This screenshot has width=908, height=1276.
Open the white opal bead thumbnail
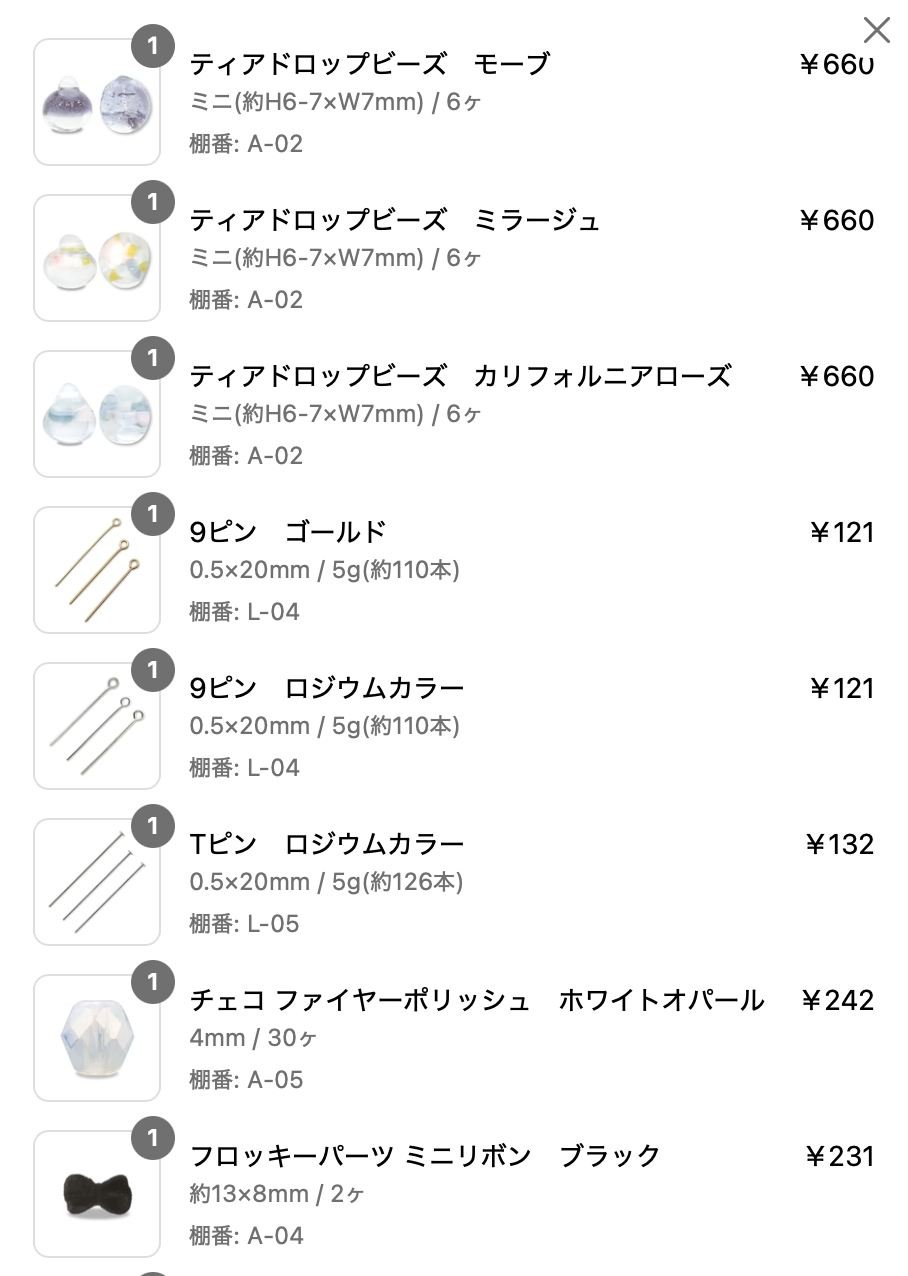tap(97, 1038)
